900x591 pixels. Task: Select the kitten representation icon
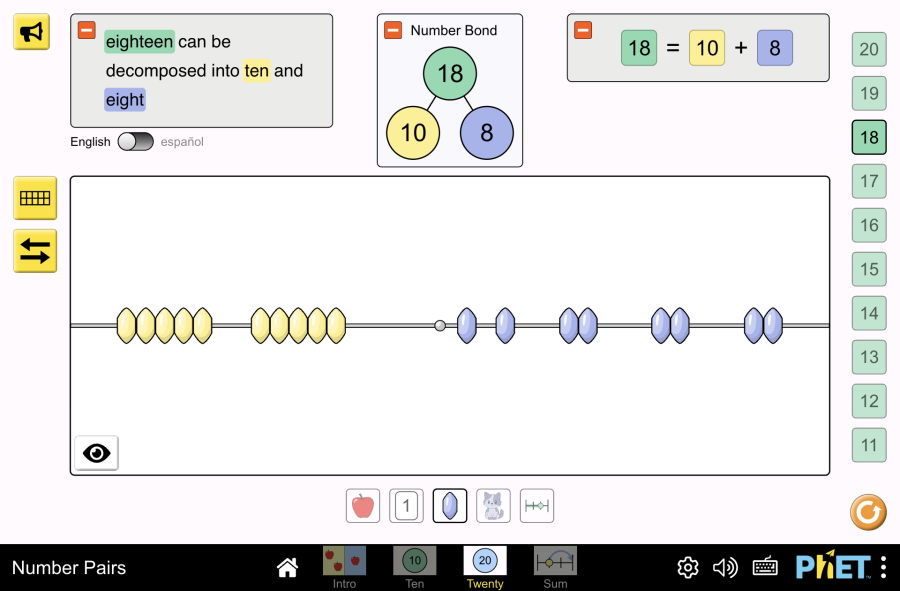pos(493,506)
